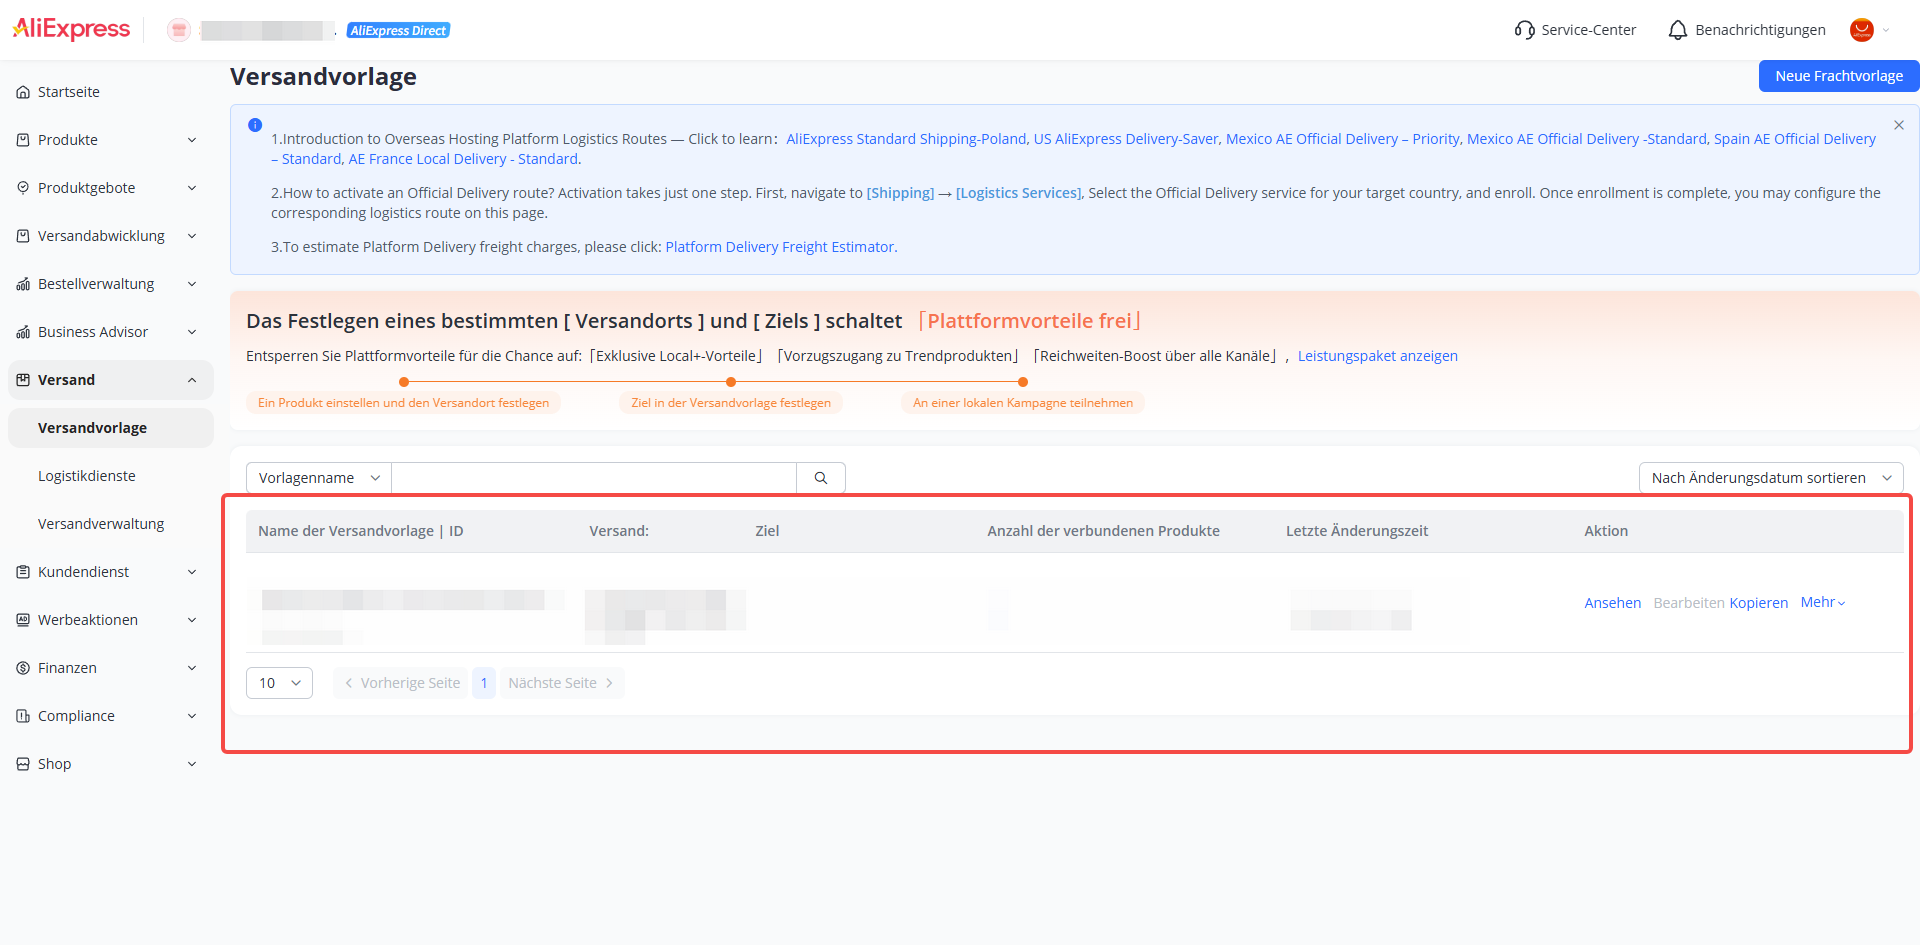Click the Startseite home icon
This screenshot has width=1920, height=945.
click(x=23, y=92)
